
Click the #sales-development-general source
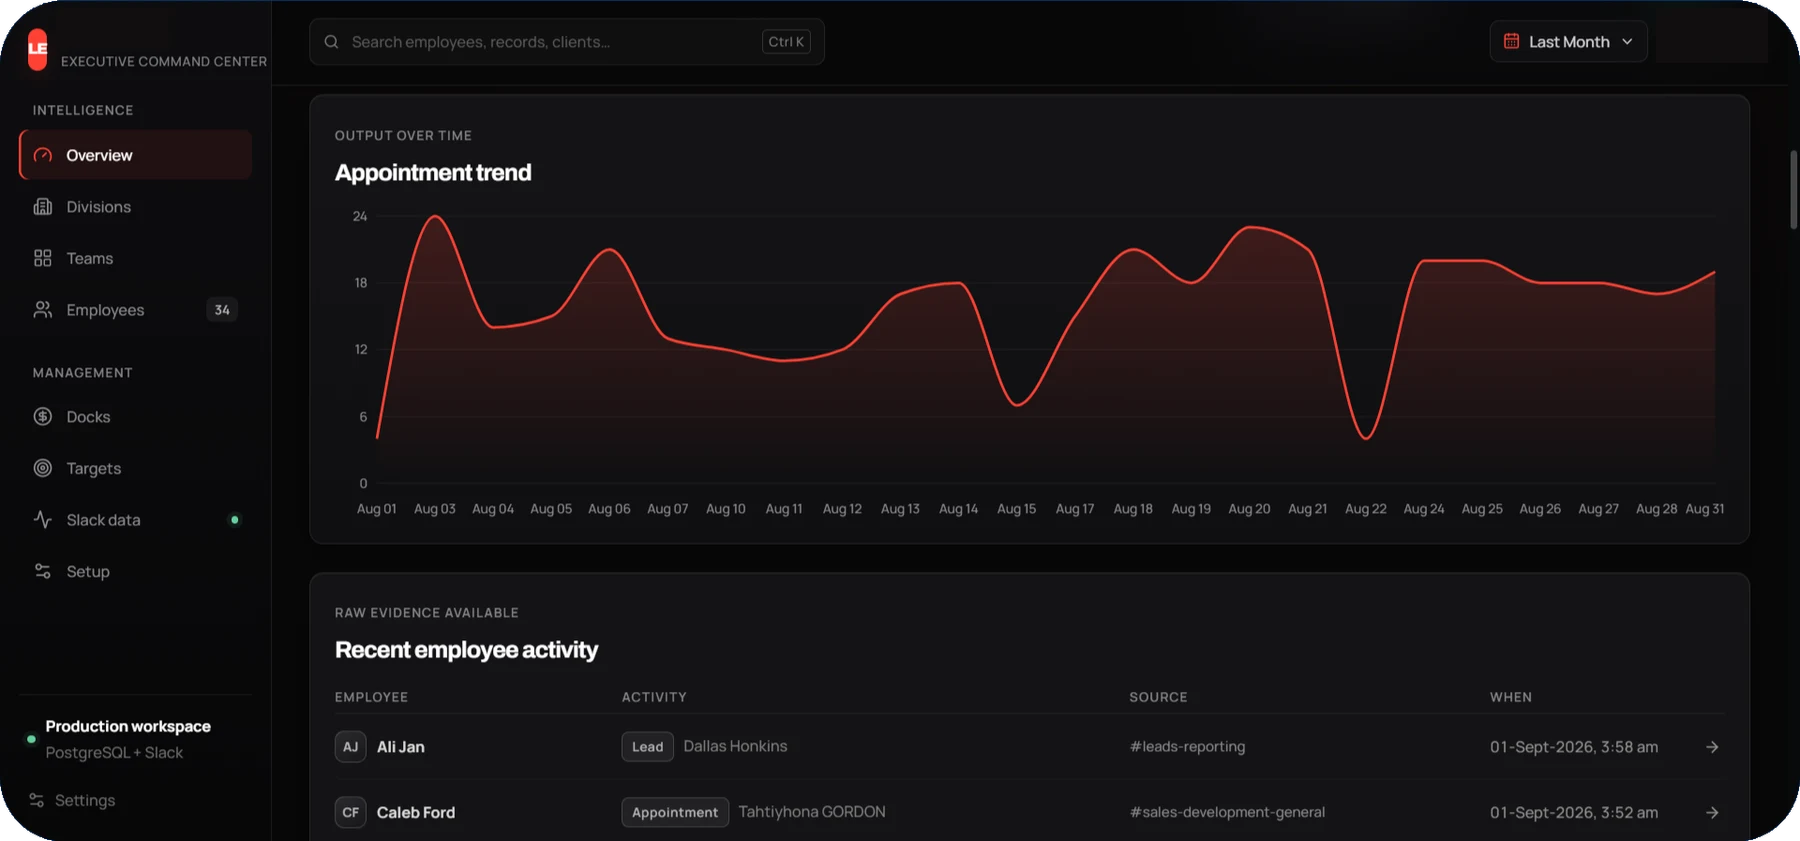click(1227, 812)
